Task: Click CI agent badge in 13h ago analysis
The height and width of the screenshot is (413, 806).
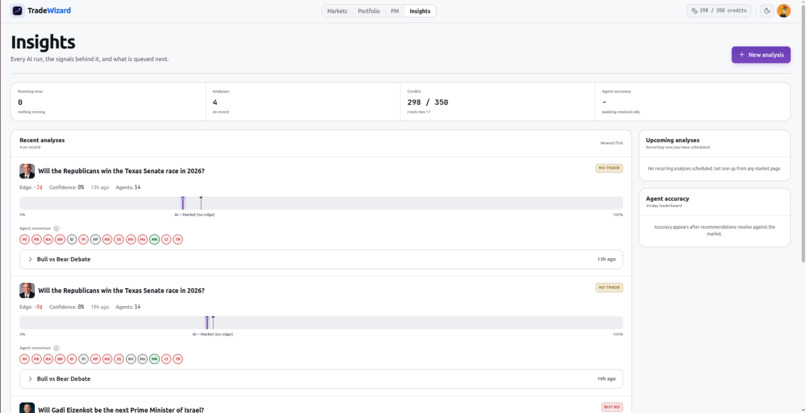Action: pos(166,239)
